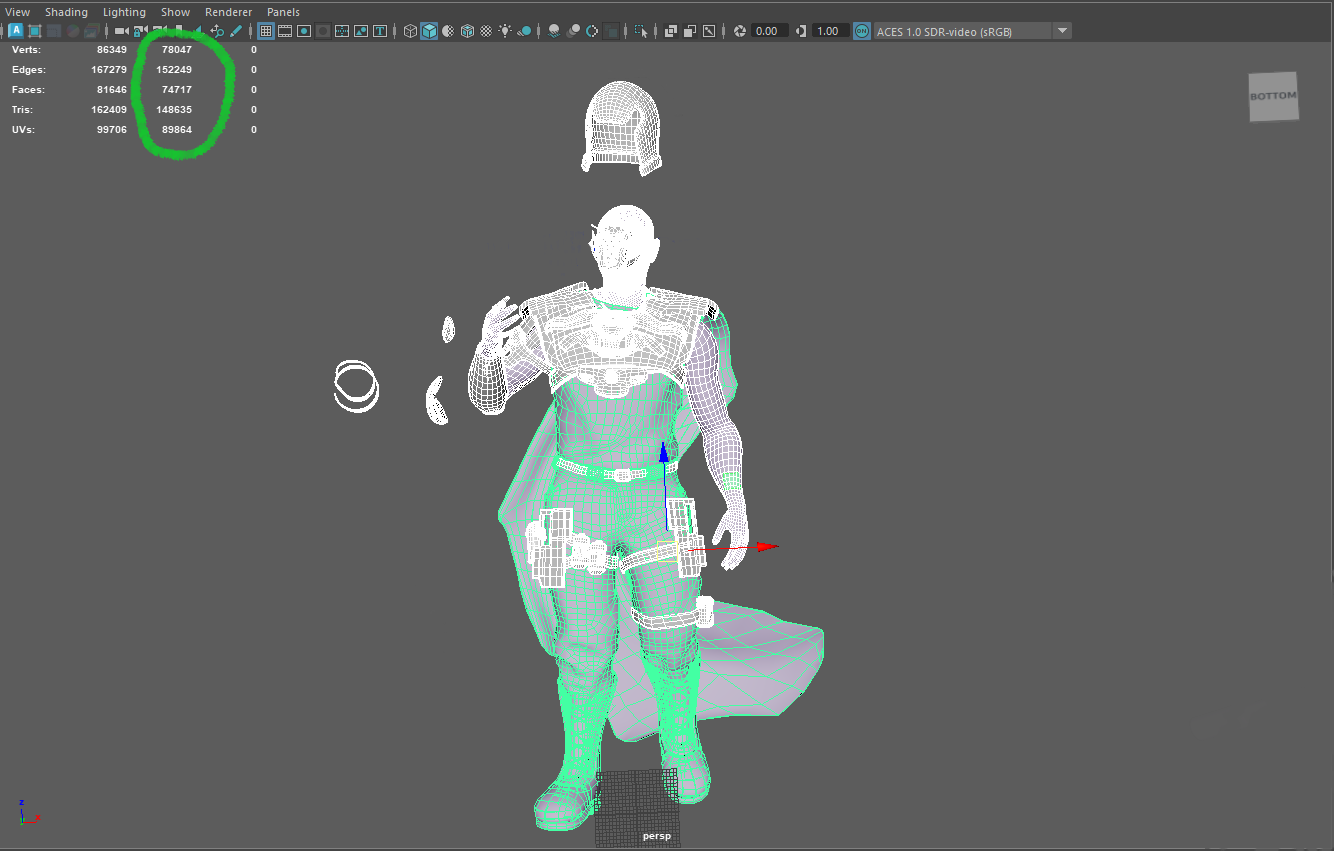The width and height of the screenshot is (1334, 851).
Task: Toggle color management ON button
Action: (862, 31)
